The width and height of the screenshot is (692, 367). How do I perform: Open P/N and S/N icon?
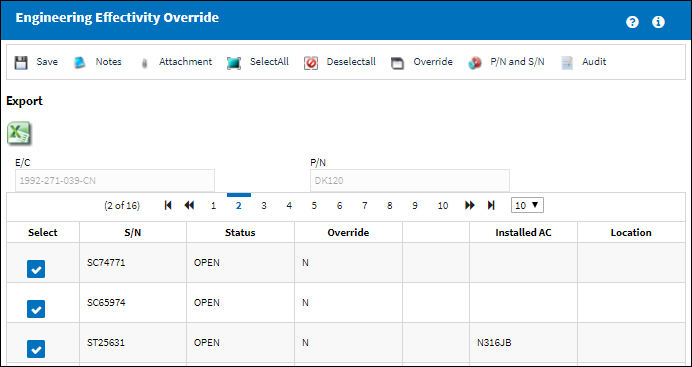pyautogui.click(x=475, y=63)
